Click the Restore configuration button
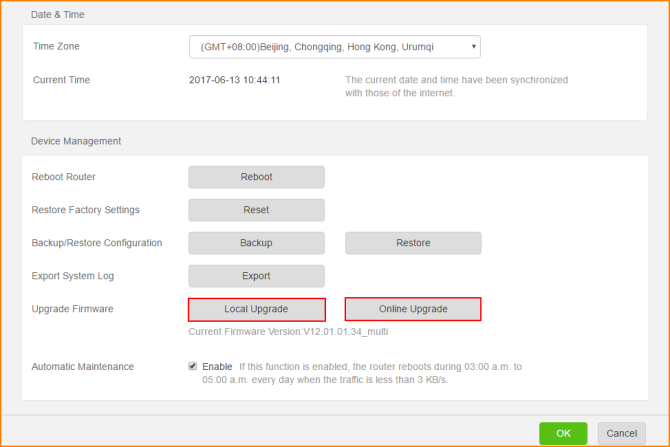This screenshot has height=447, width=670. [x=413, y=243]
